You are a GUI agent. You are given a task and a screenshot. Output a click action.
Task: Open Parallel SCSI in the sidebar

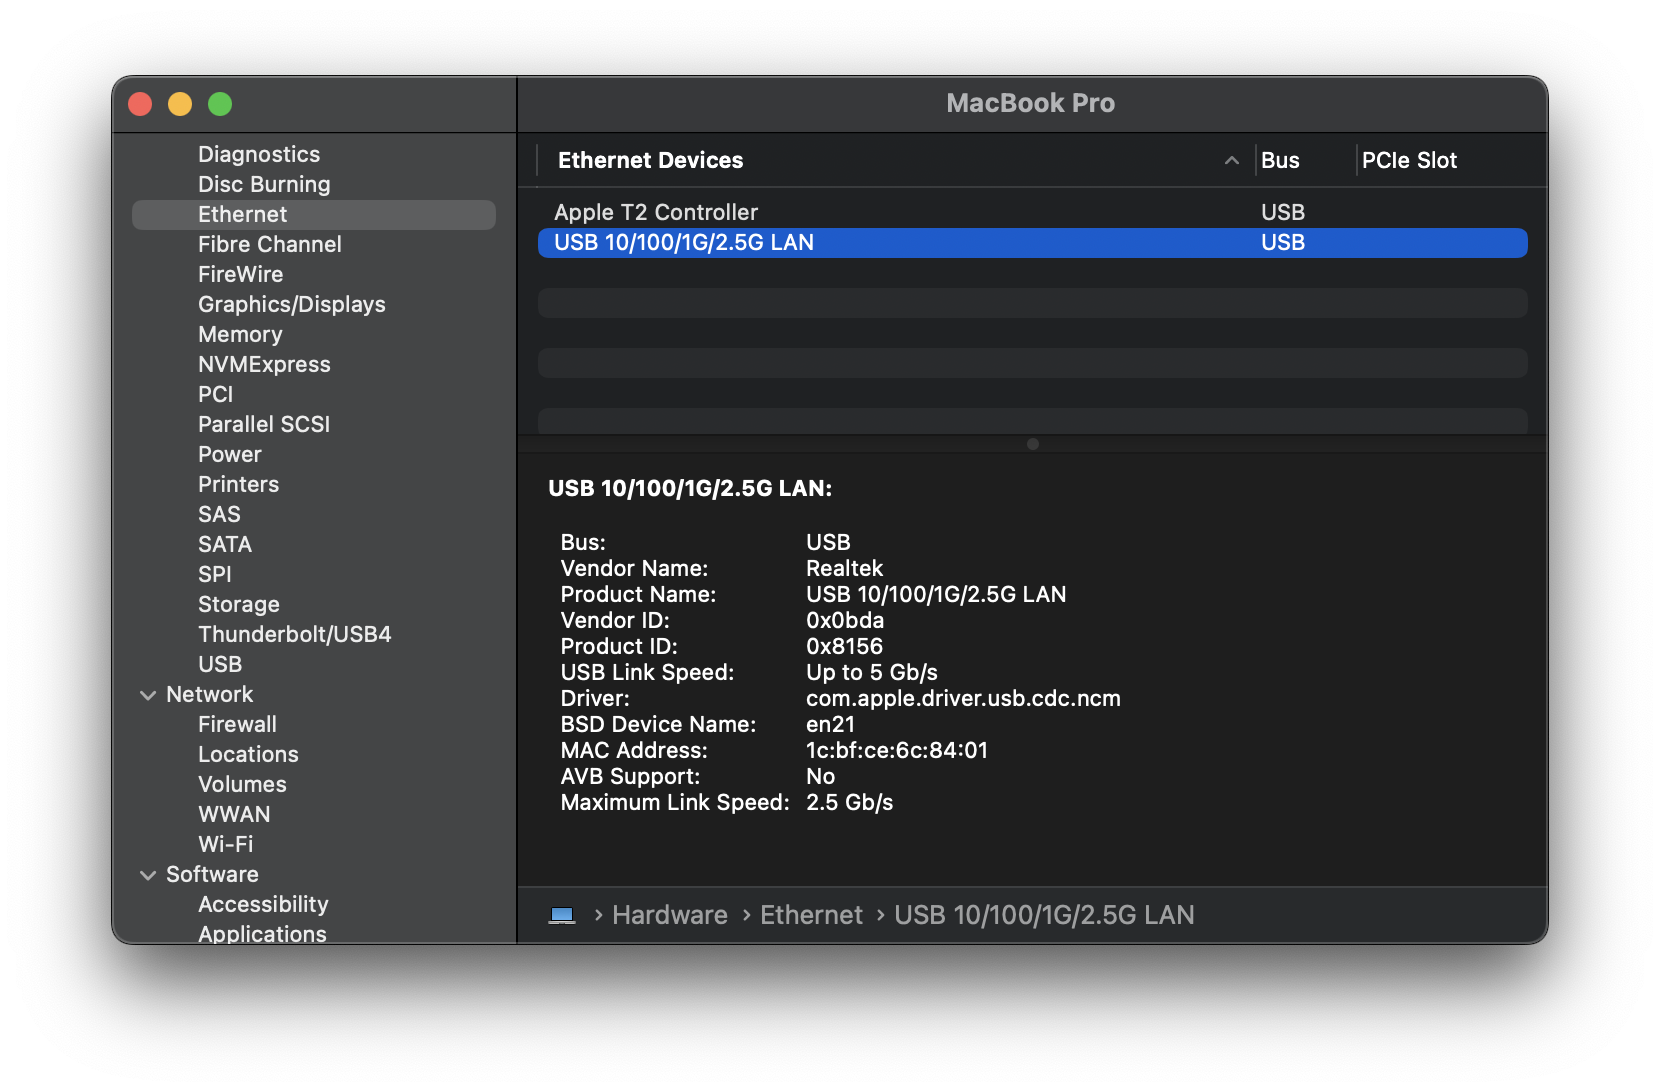[264, 424]
